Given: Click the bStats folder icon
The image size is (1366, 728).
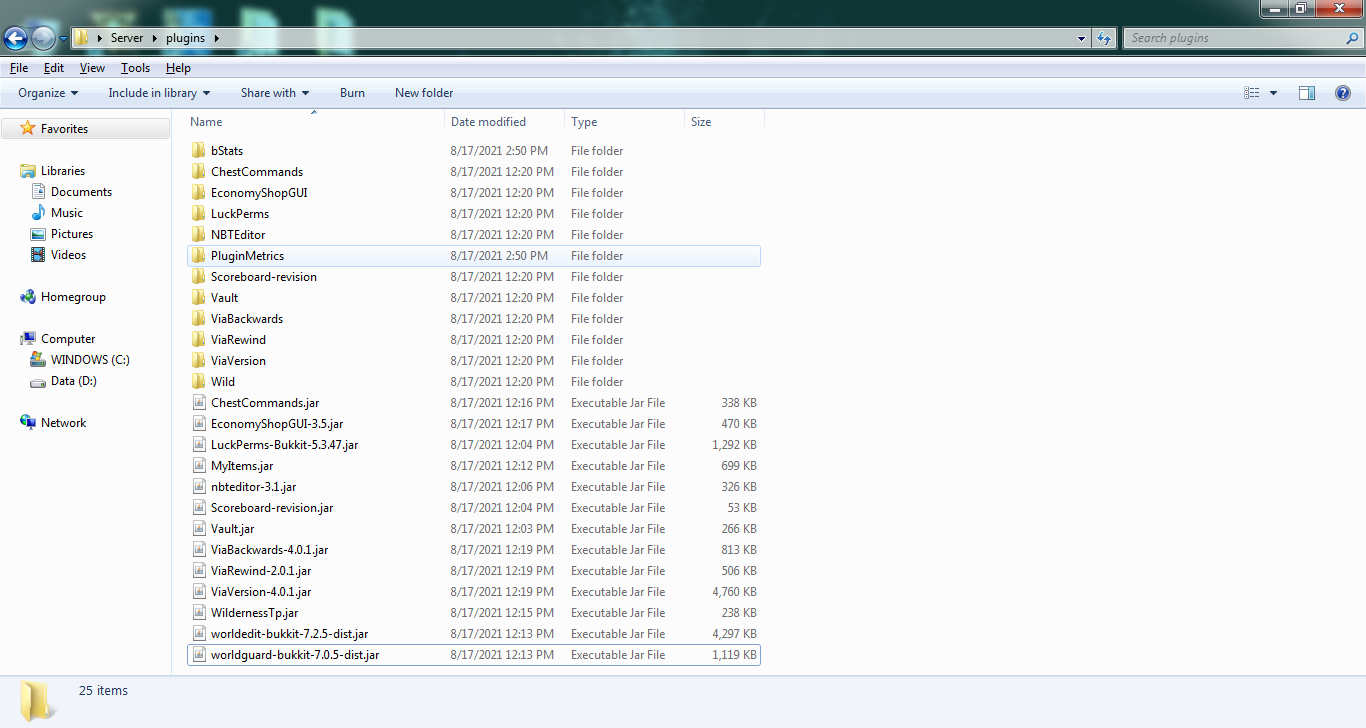Looking at the screenshot, I should click(199, 151).
